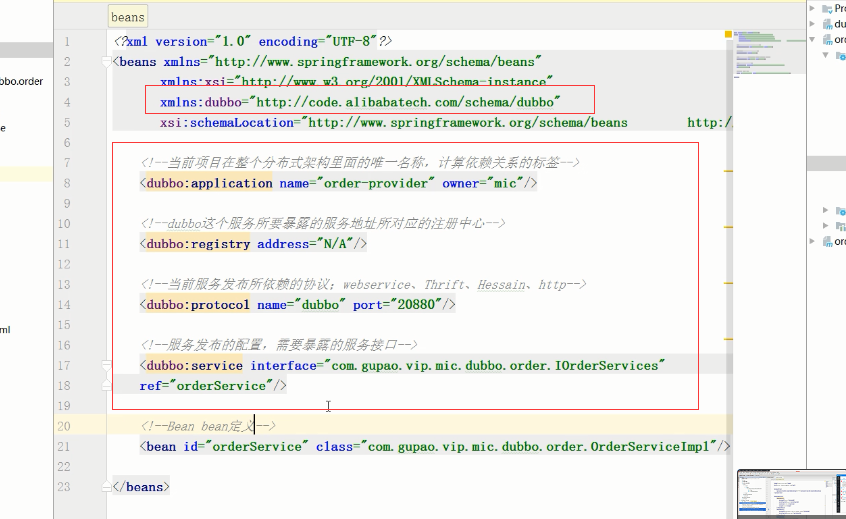
Task: Click the webservice Thrift Hessain comment line
Action: (363, 284)
